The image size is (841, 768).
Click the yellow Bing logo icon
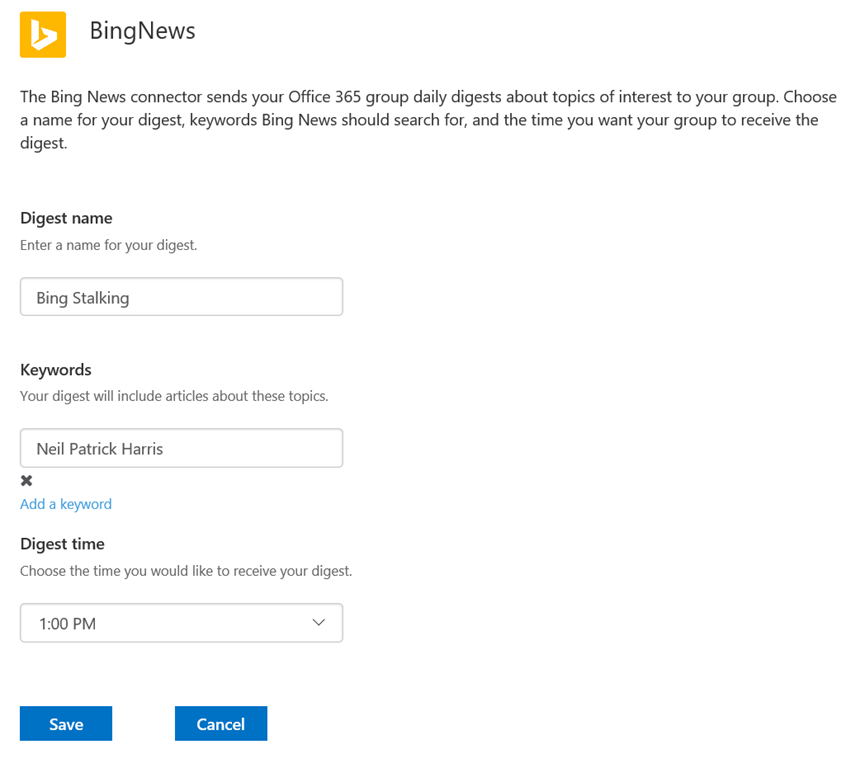[x=43, y=35]
